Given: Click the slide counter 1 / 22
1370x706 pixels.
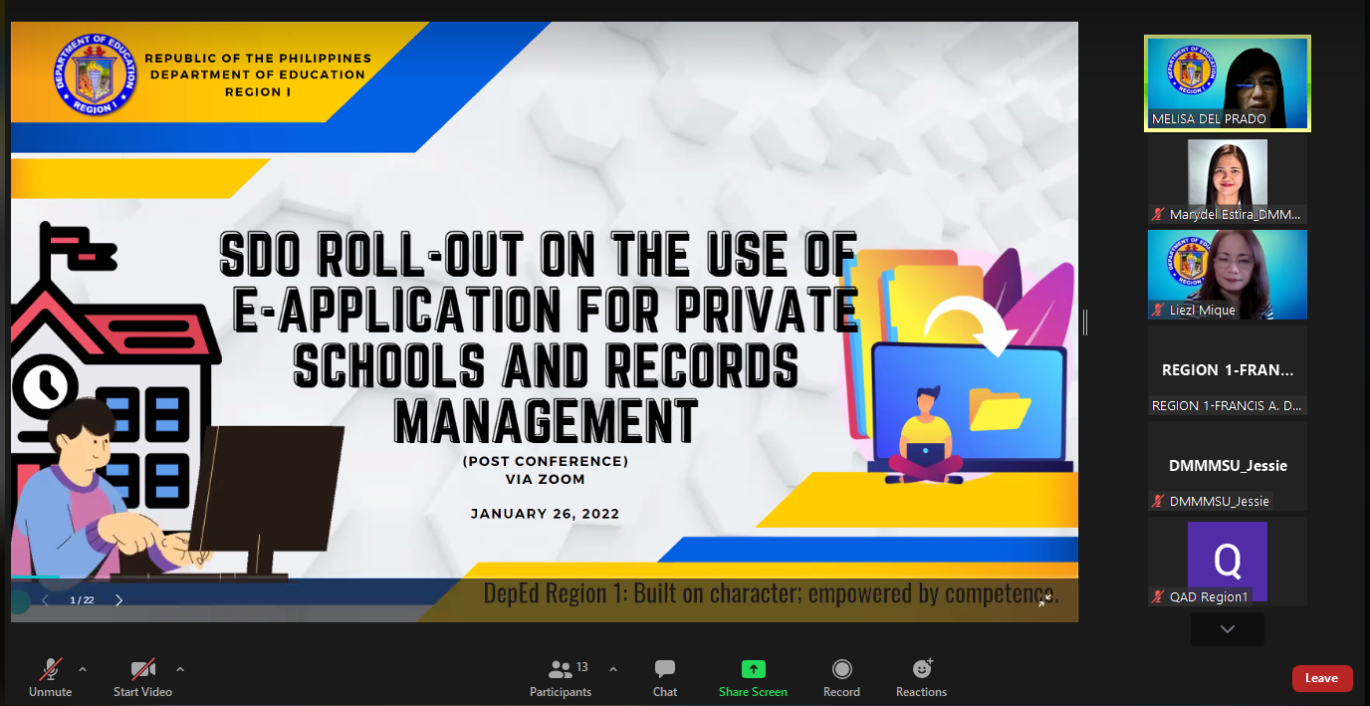Looking at the screenshot, I should 82,600.
